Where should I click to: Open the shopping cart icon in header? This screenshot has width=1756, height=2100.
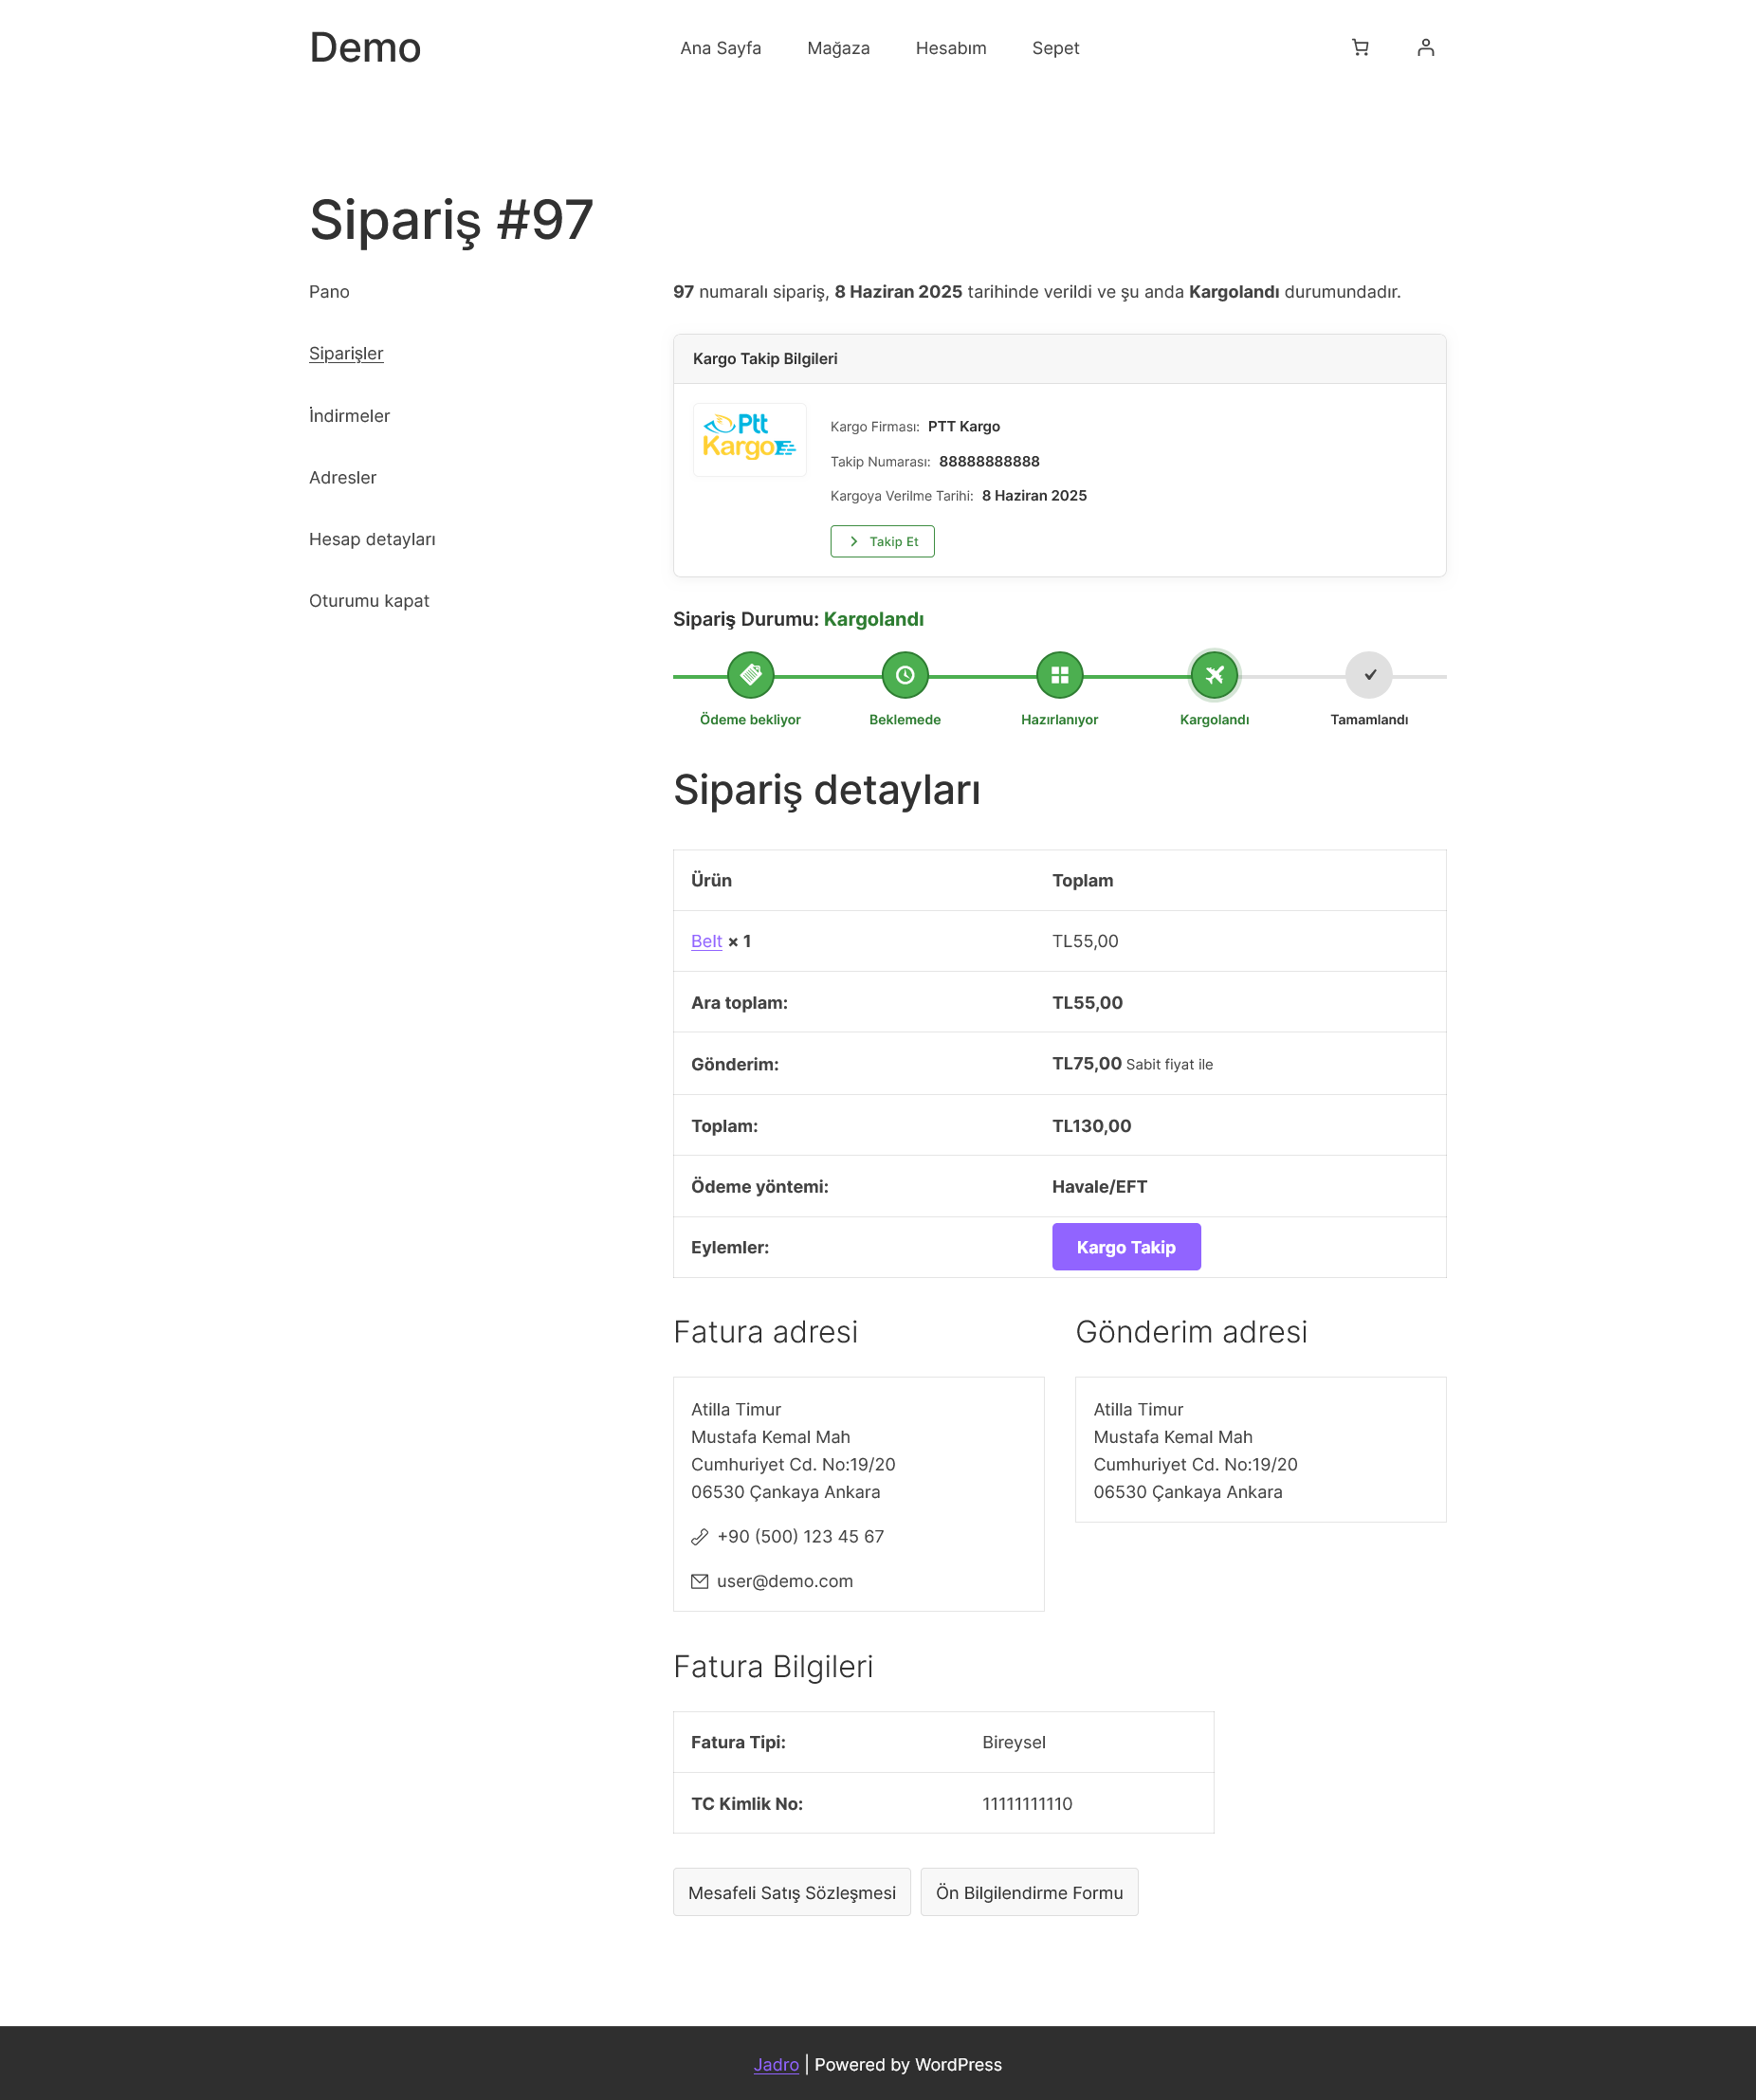[1360, 47]
